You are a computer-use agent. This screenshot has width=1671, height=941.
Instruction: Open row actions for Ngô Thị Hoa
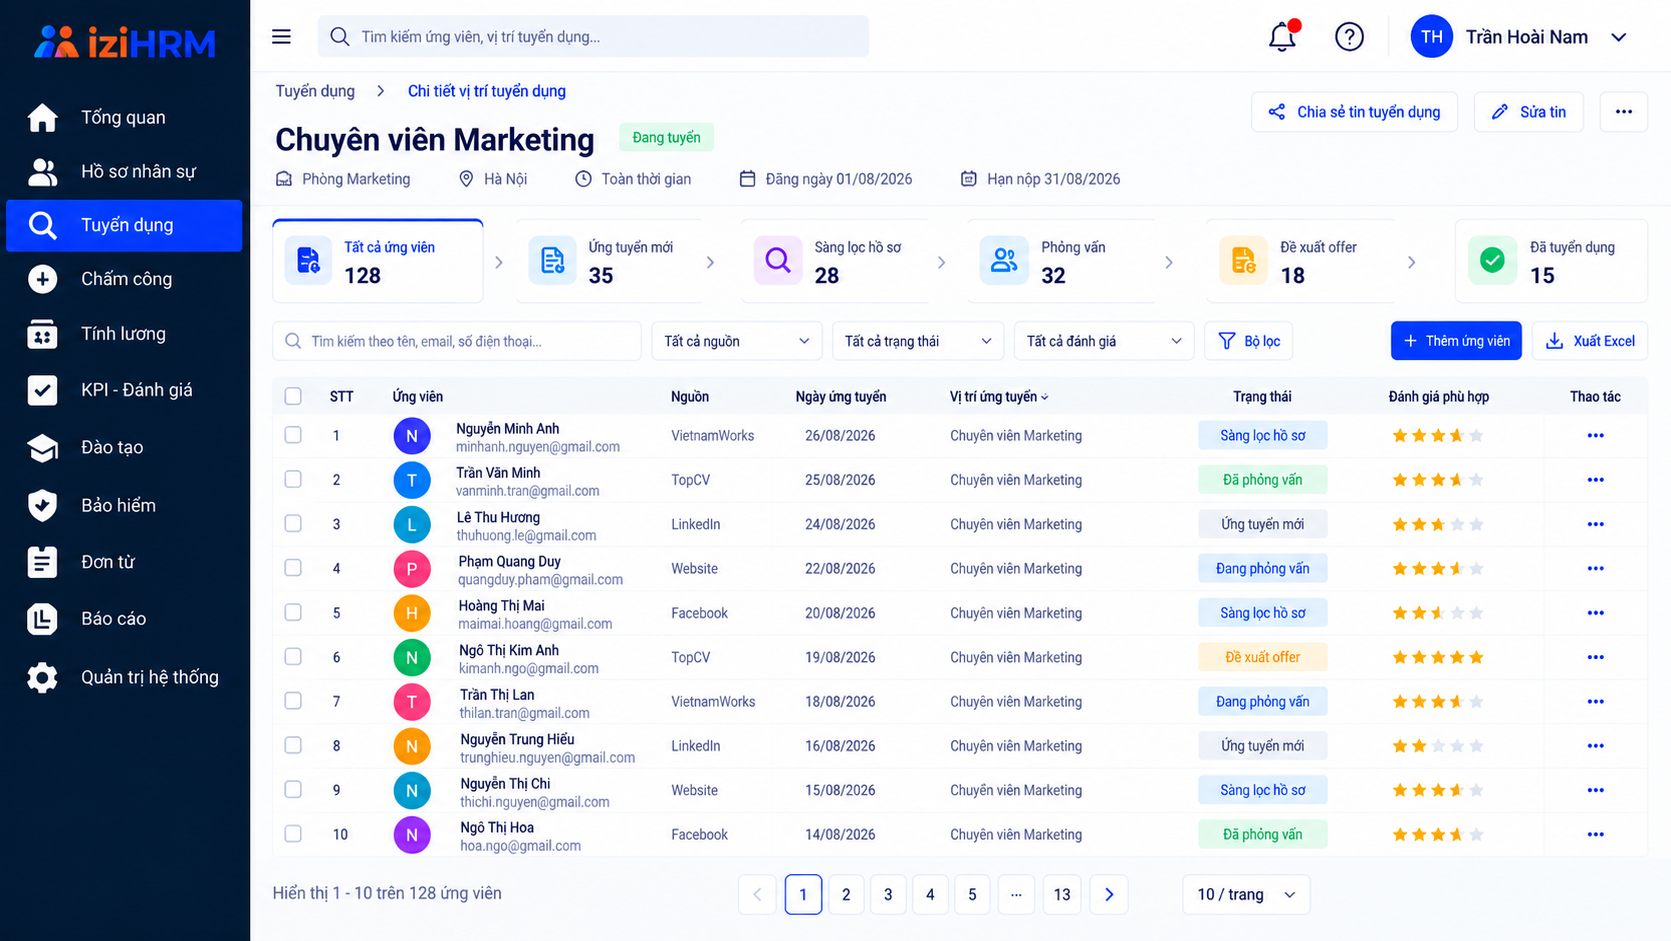pos(1595,835)
